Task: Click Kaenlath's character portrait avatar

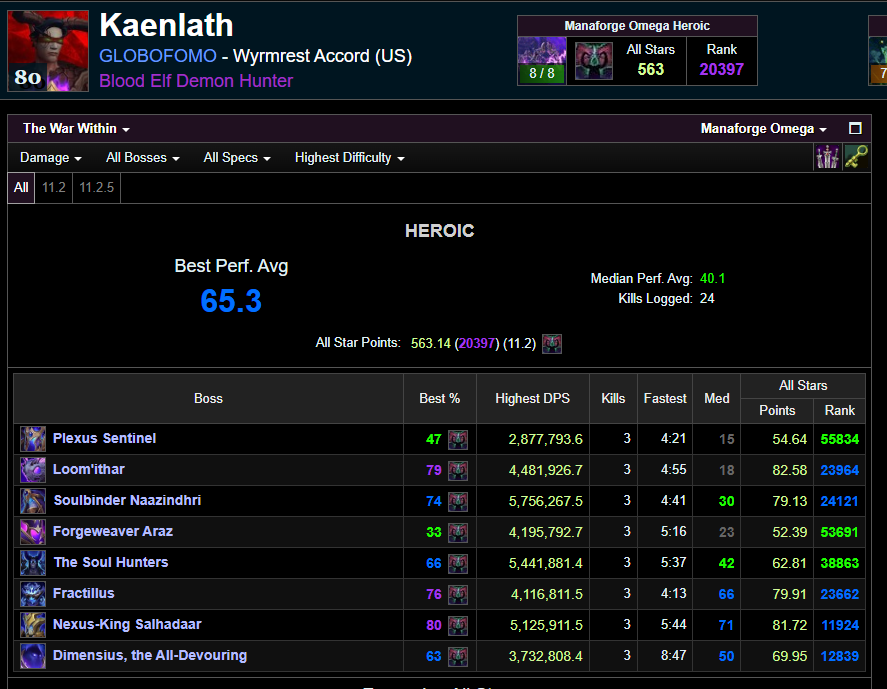Action: coord(48,51)
